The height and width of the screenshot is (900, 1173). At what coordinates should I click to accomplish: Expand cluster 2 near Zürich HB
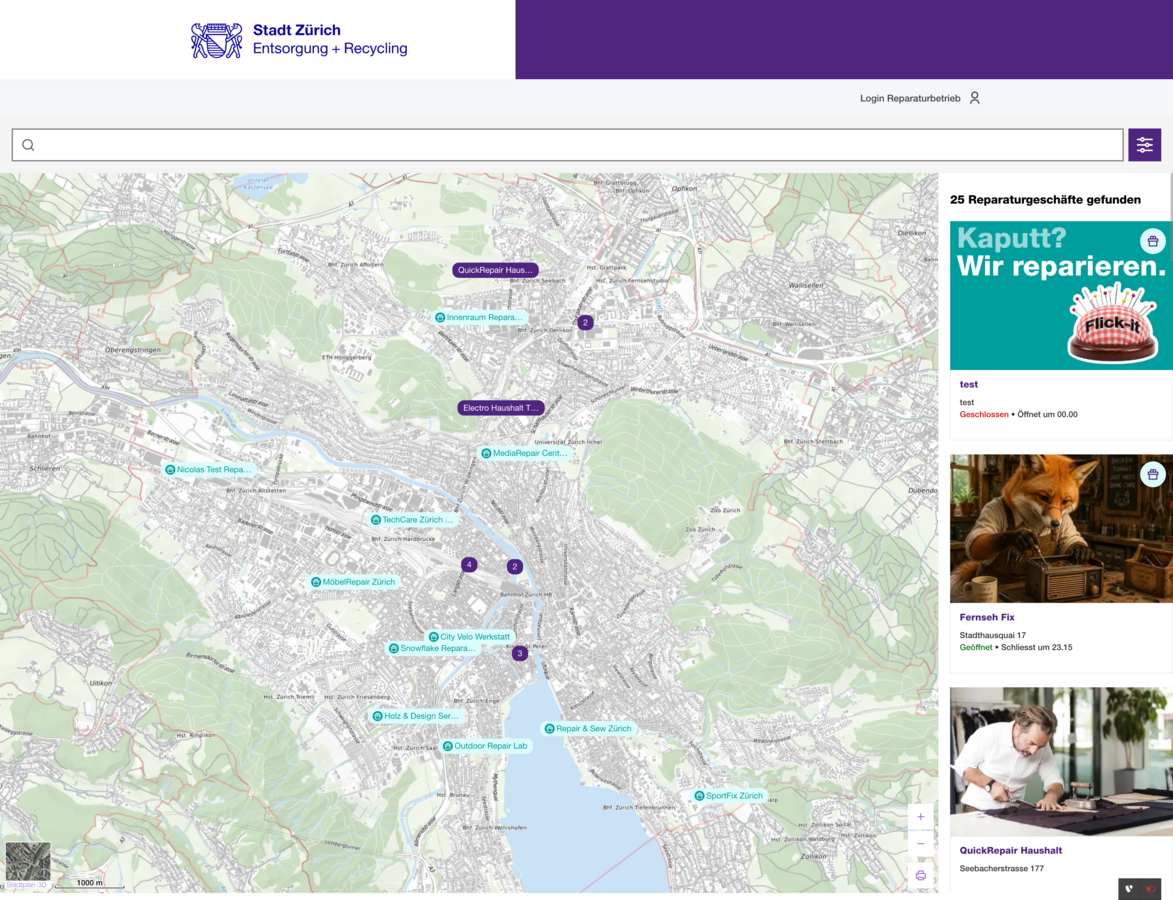click(x=515, y=566)
